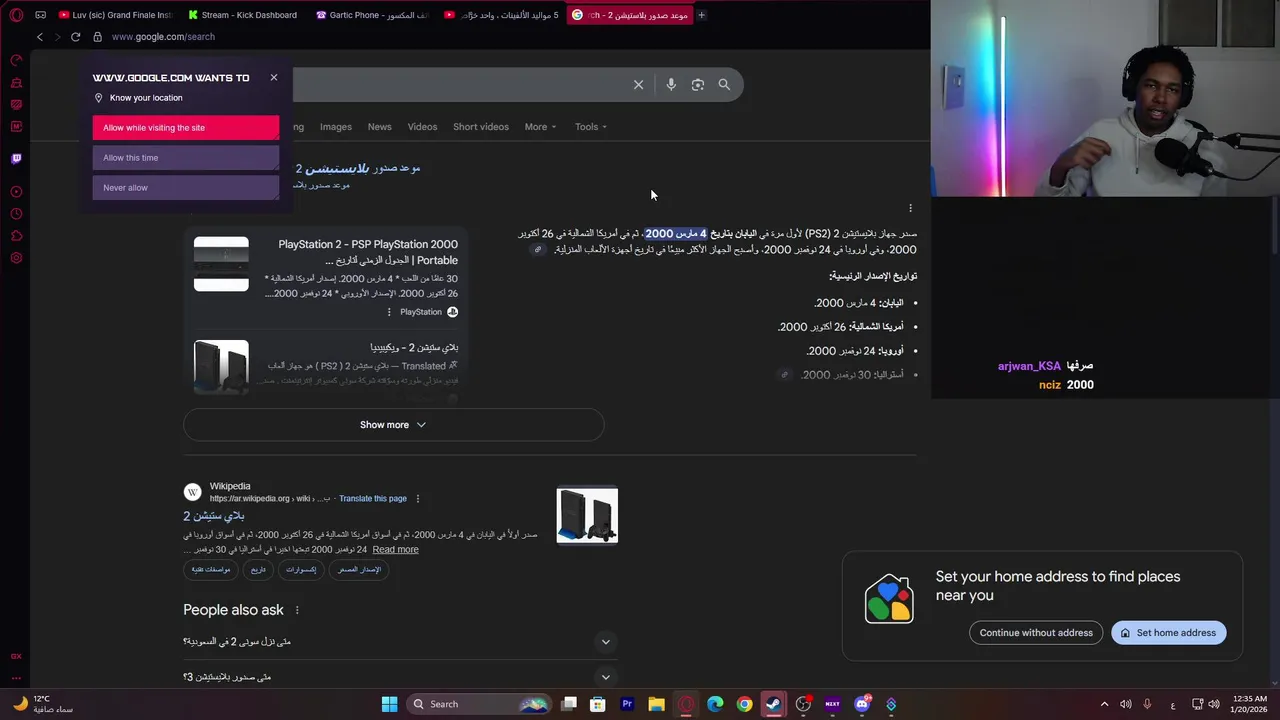The image size is (1280, 720).
Task: Open Extensions cube icon in sidebar
Action: (x=16, y=236)
